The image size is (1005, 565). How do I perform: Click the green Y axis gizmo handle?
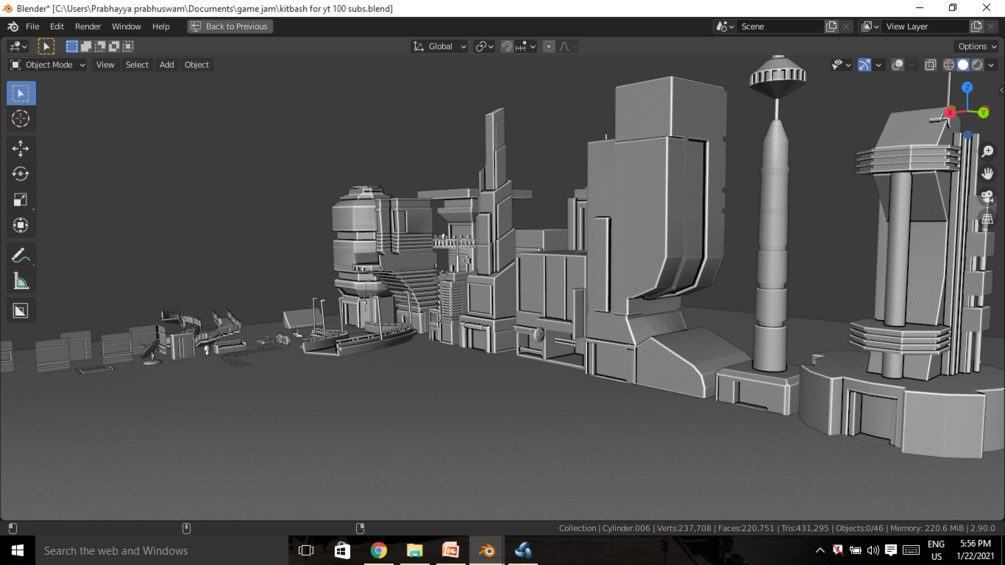984,113
